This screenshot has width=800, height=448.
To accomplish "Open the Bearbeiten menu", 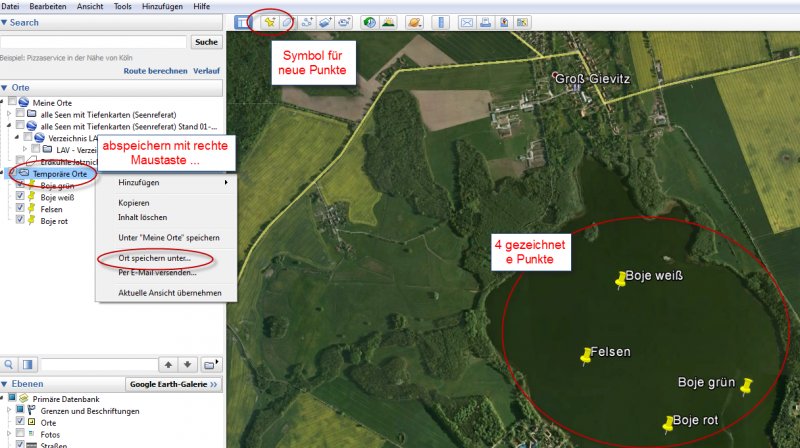I will 48,7.
